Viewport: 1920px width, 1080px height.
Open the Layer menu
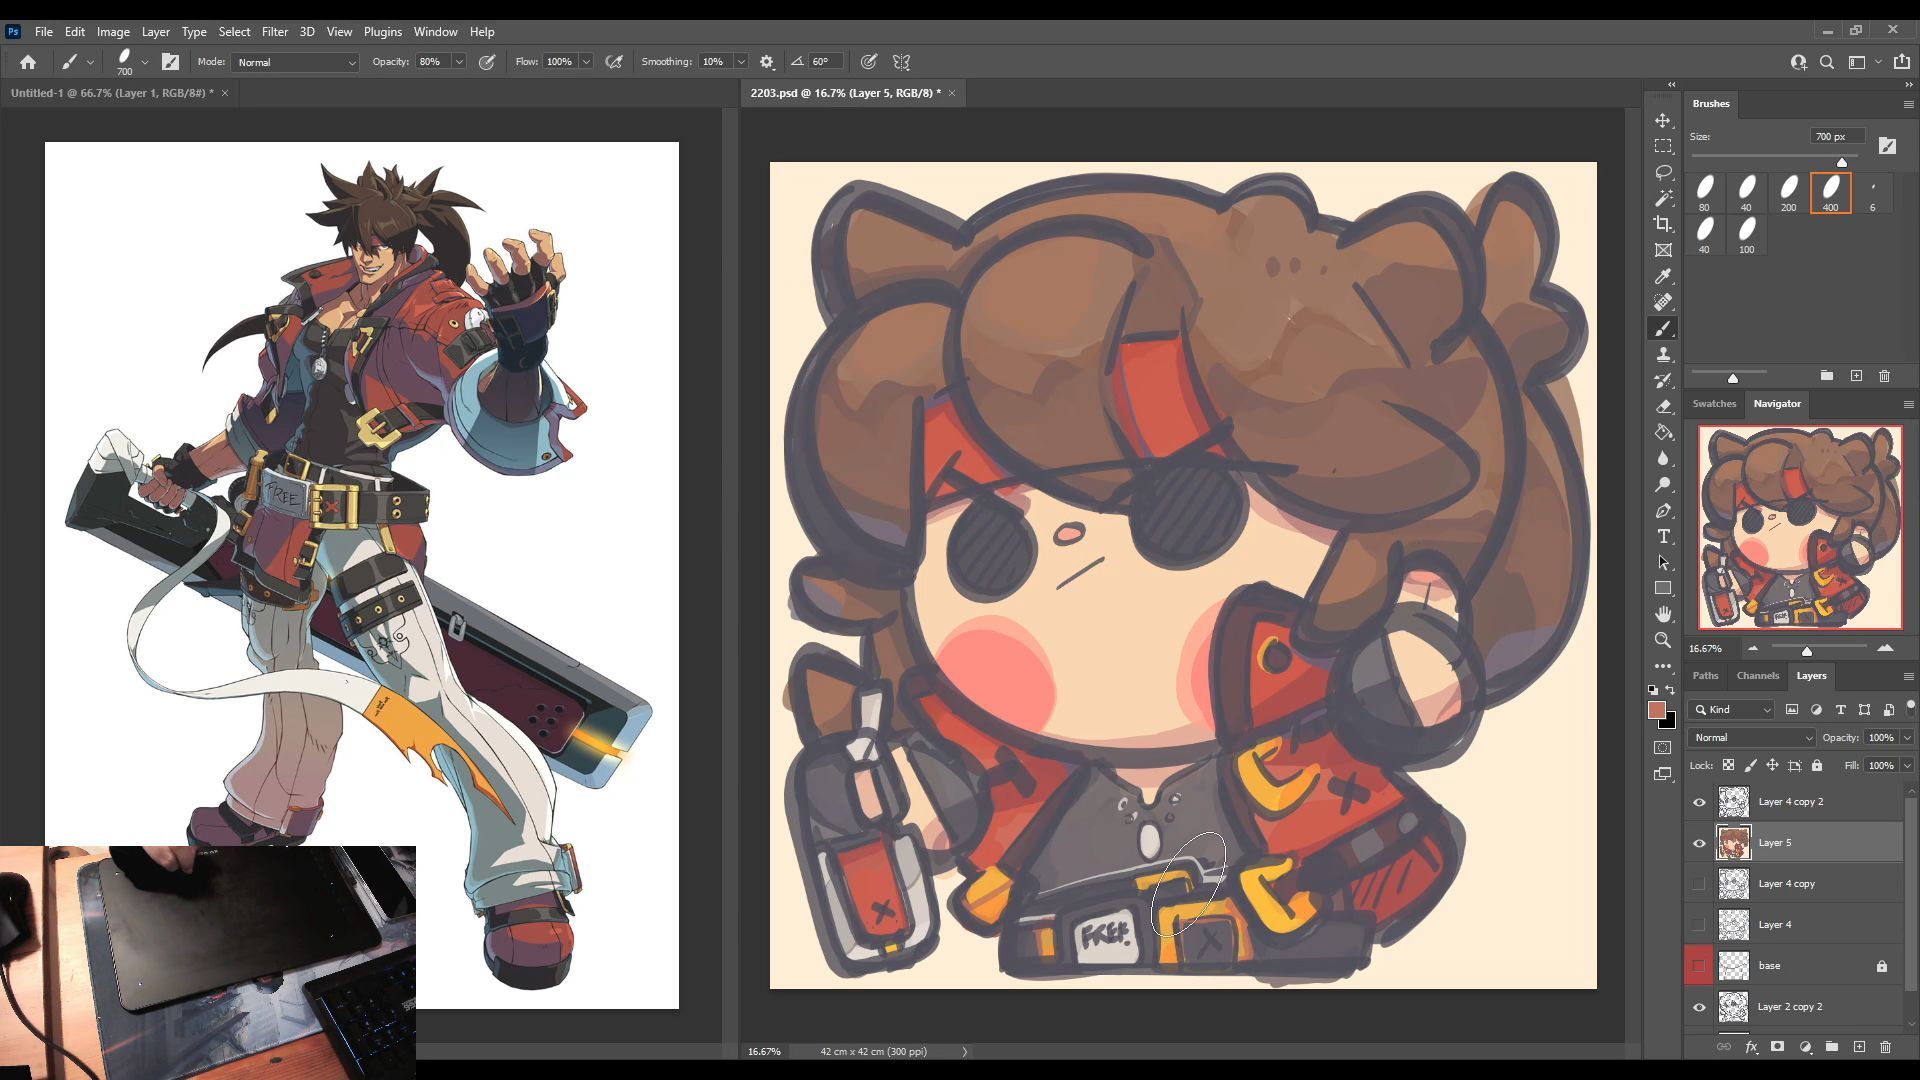coord(155,32)
